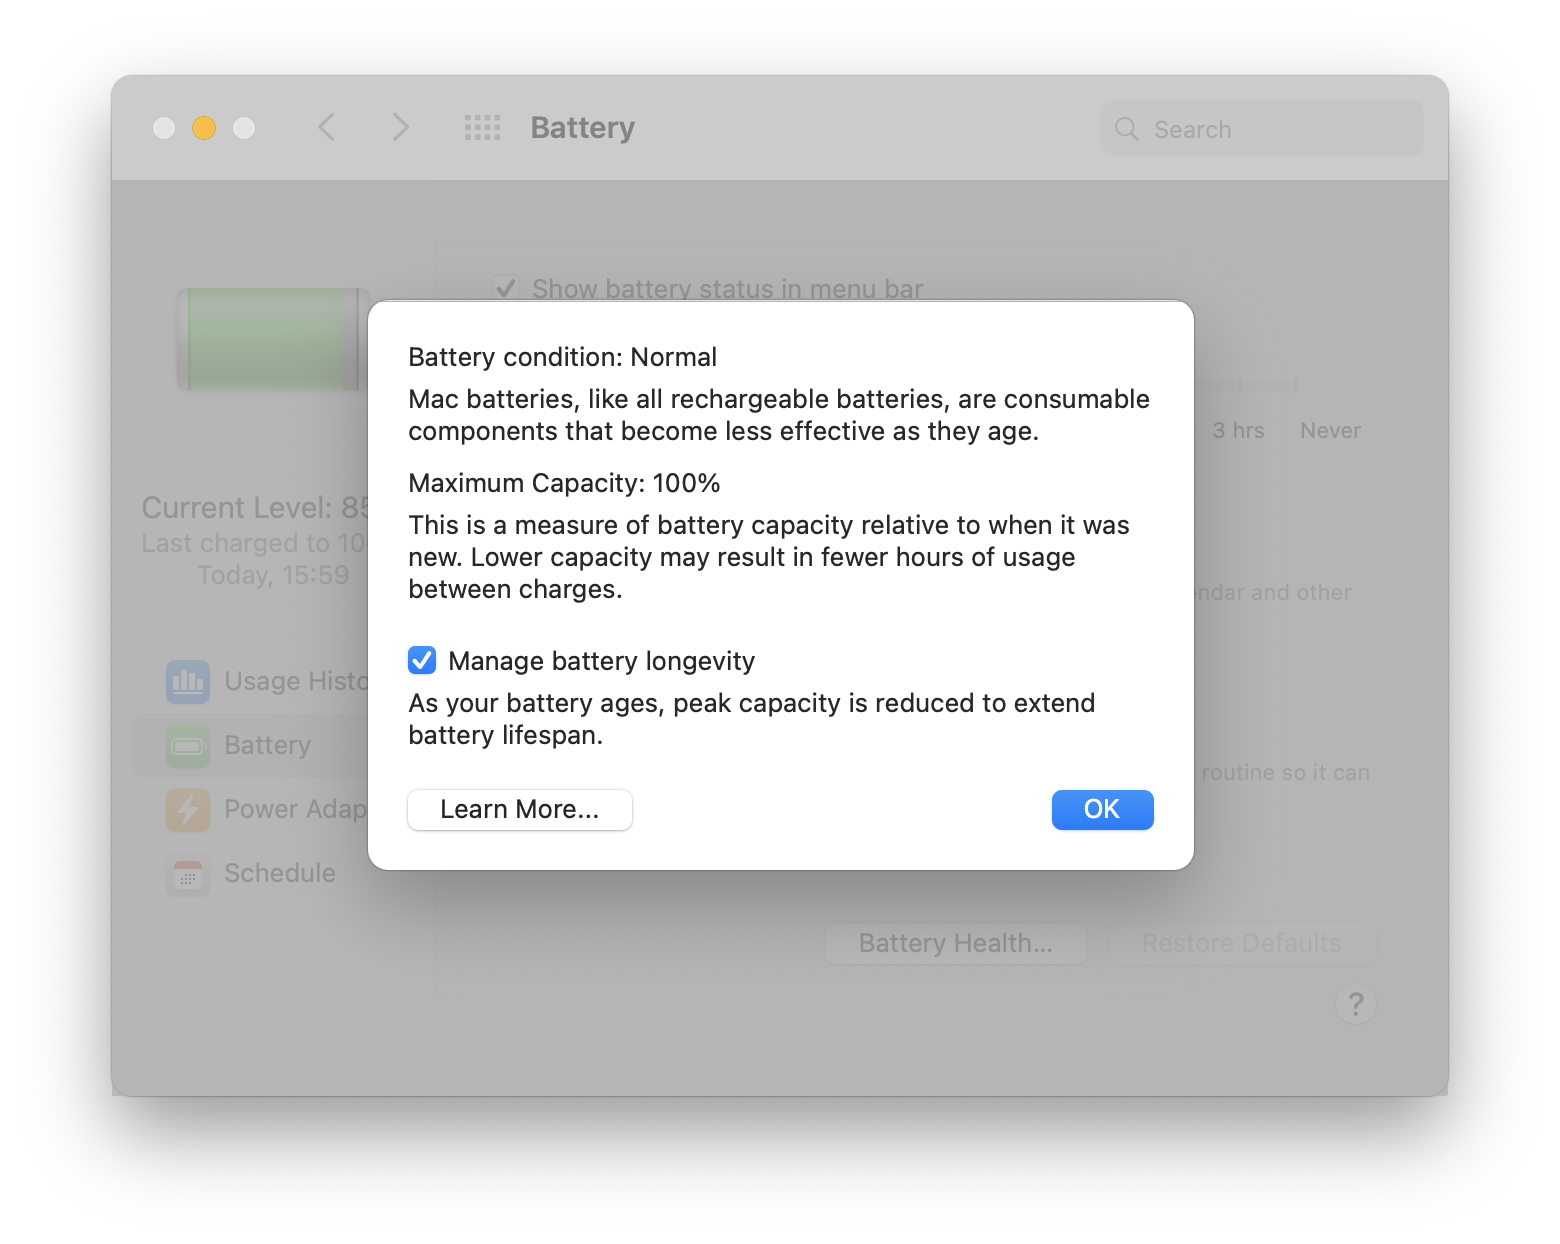Viewport: 1560px width, 1244px height.
Task: Go forward with the right chevron
Action: tap(400, 128)
